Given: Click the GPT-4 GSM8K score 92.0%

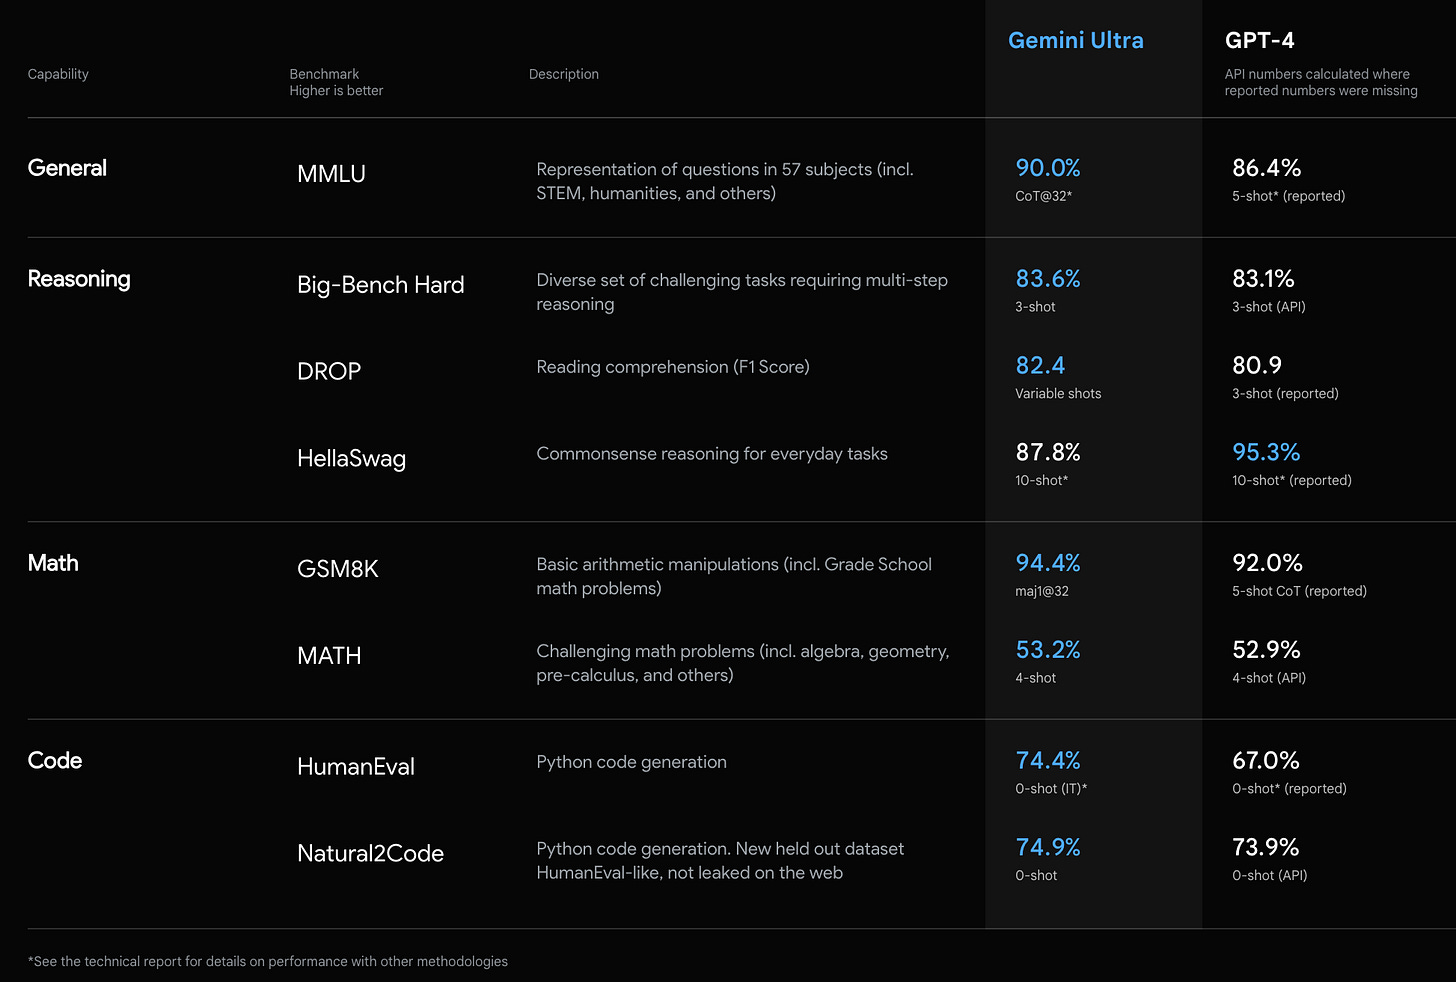Looking at the screenshot, I should click(1267, 563).
